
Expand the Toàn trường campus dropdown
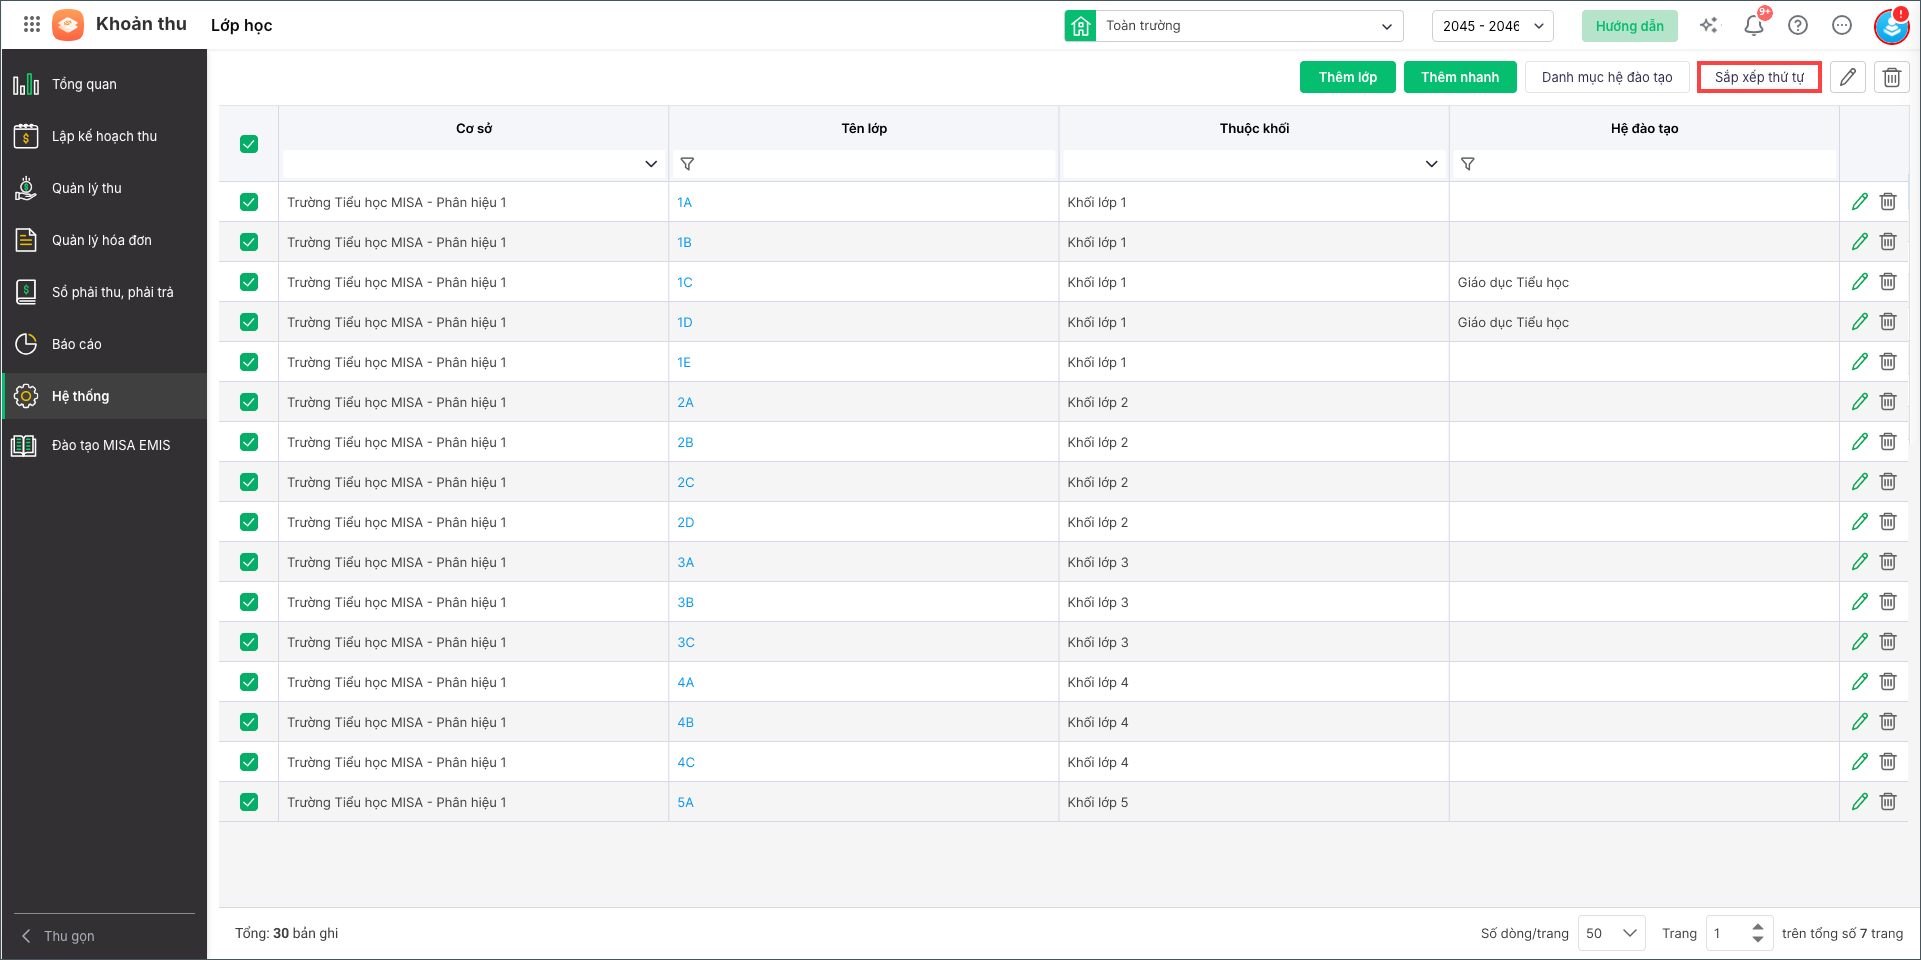(1234, 26)
